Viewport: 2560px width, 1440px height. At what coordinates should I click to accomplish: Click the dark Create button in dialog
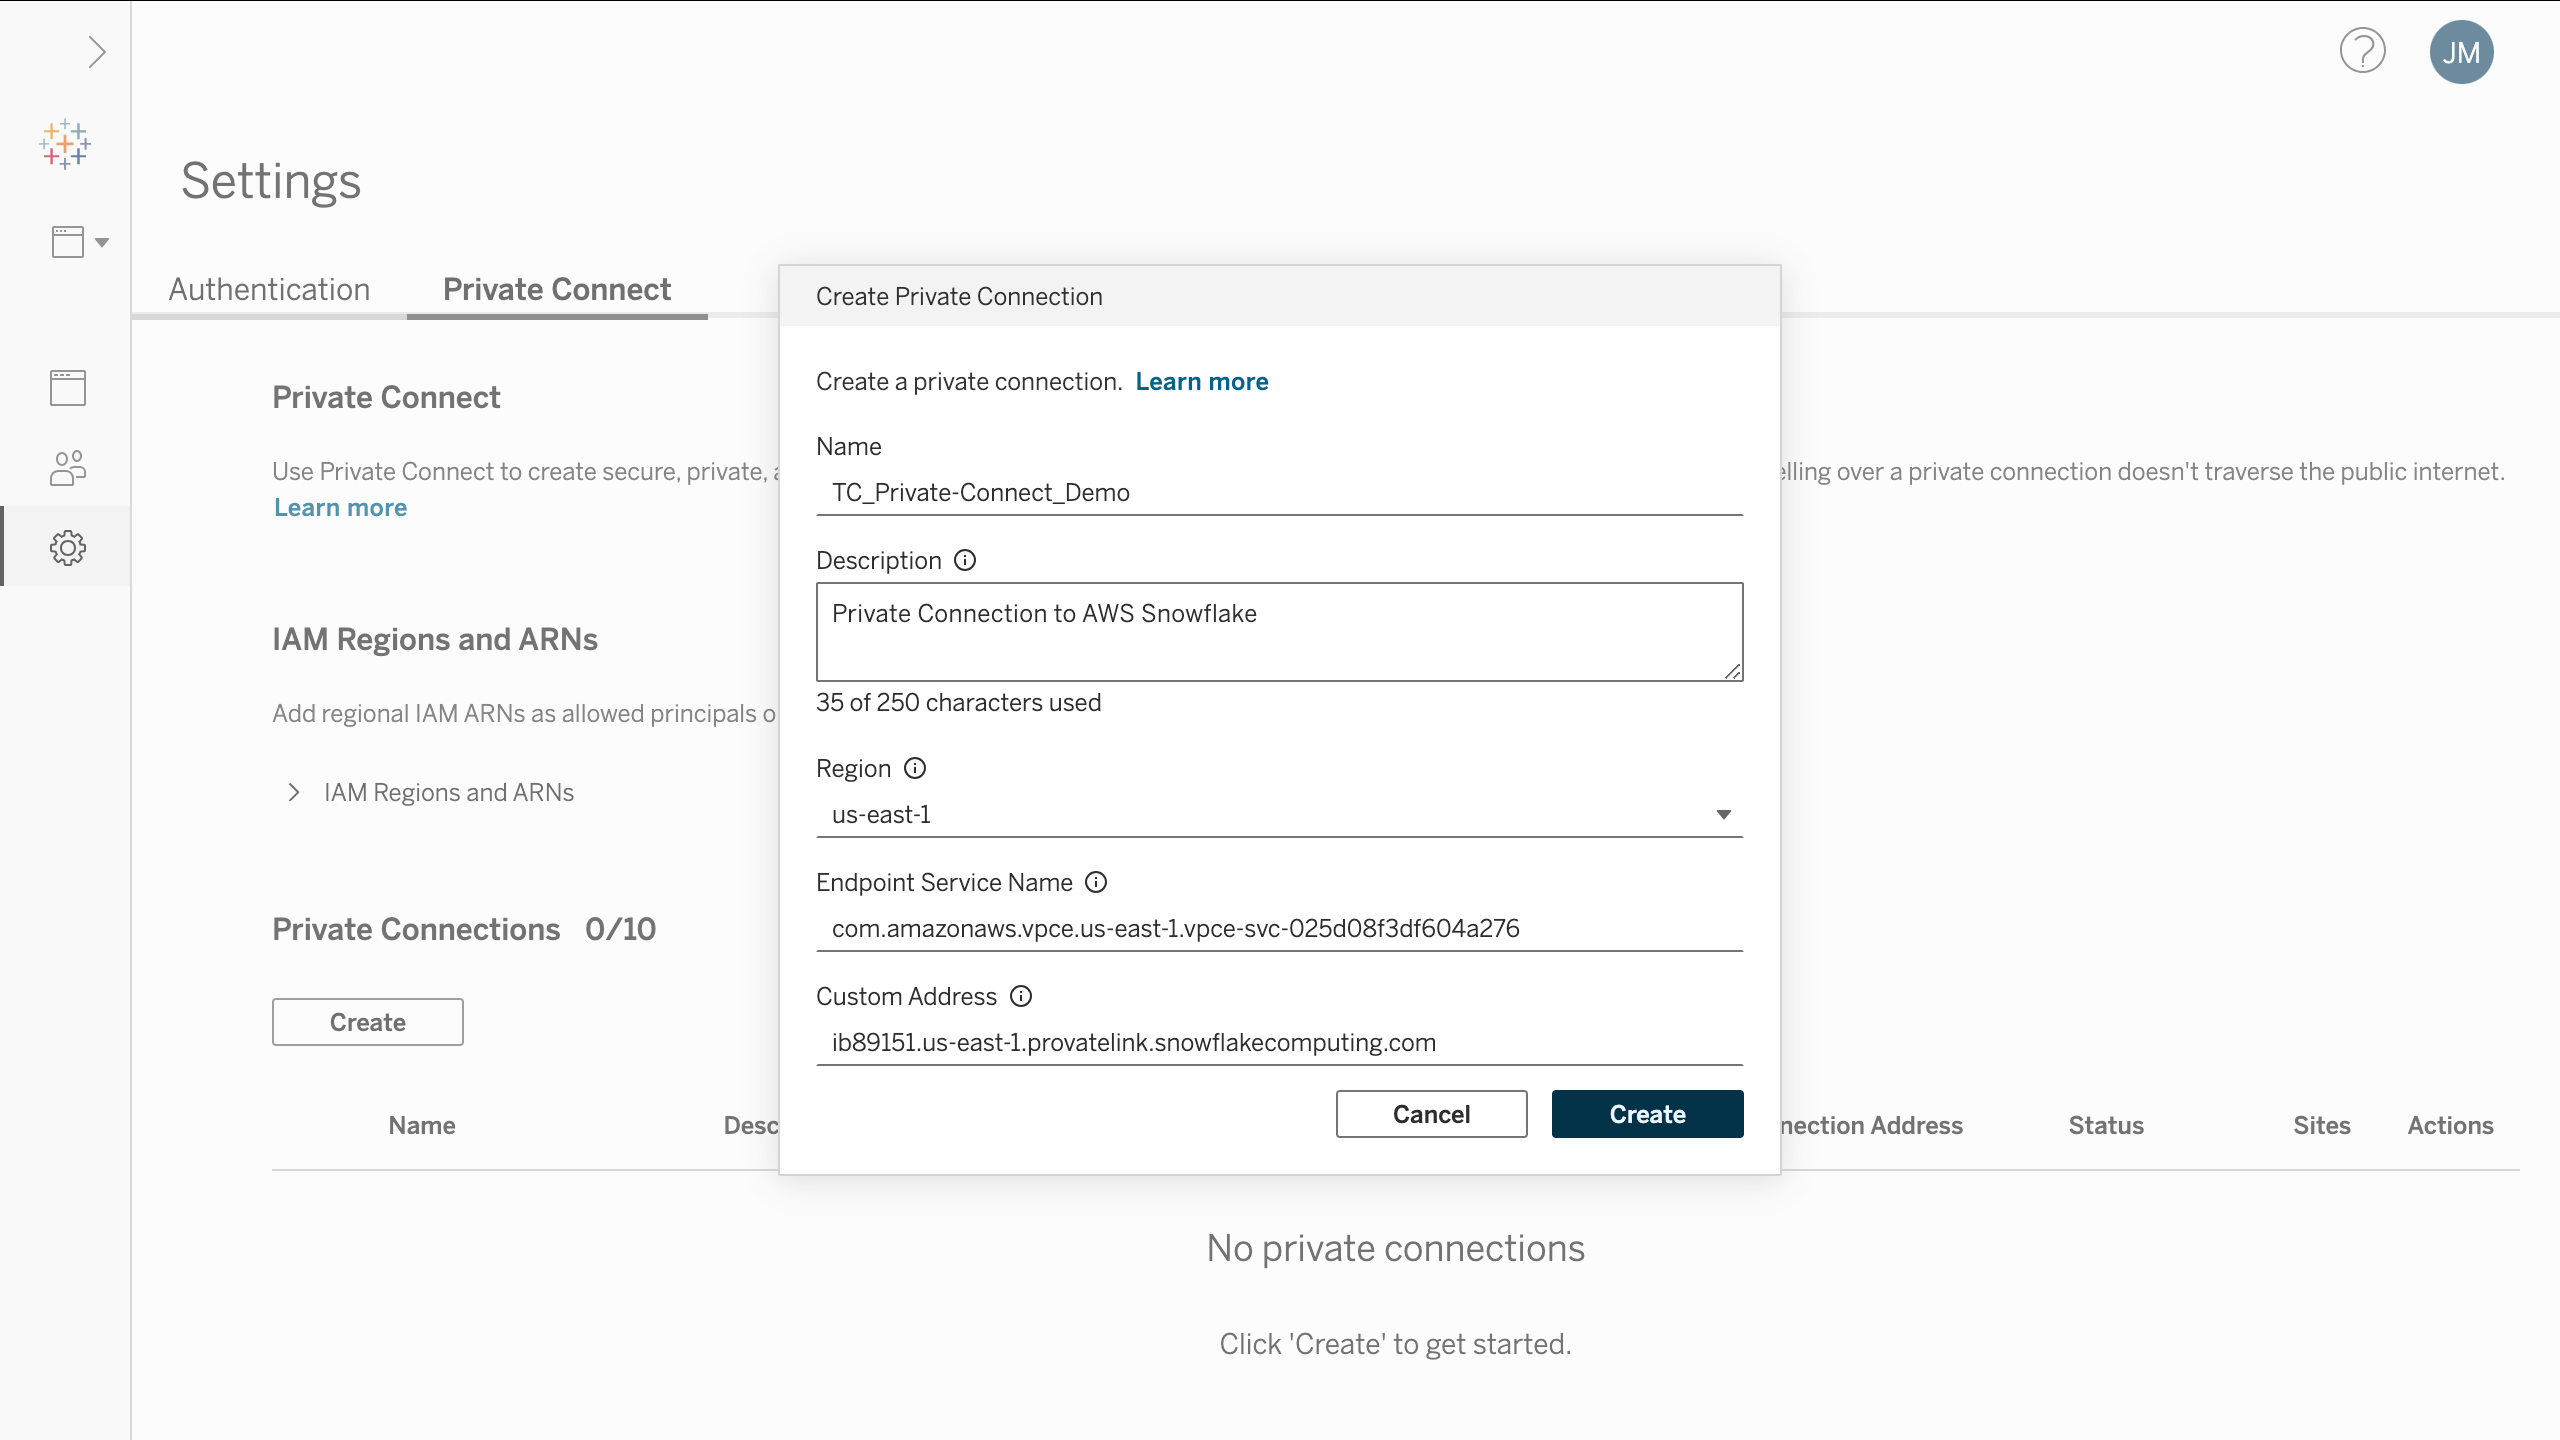pos(1647,1114)
